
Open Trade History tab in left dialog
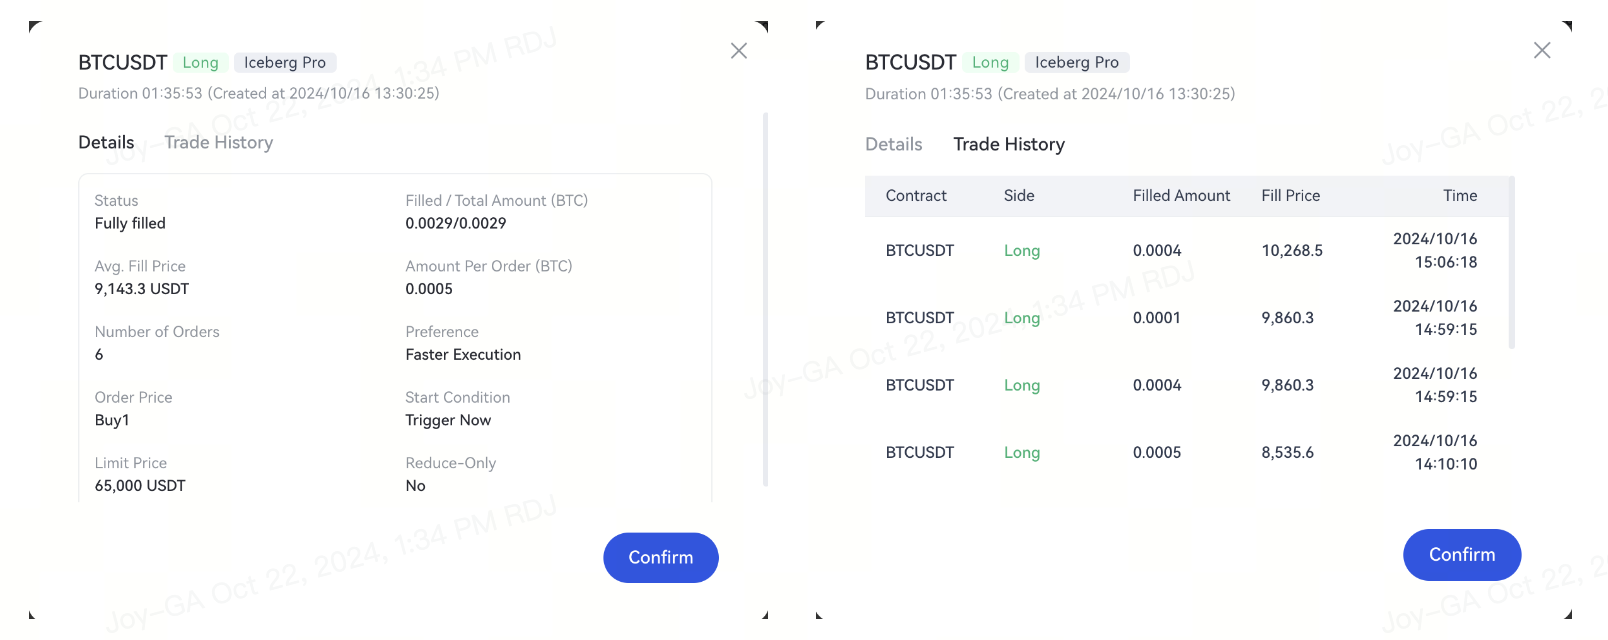[218, 142]
